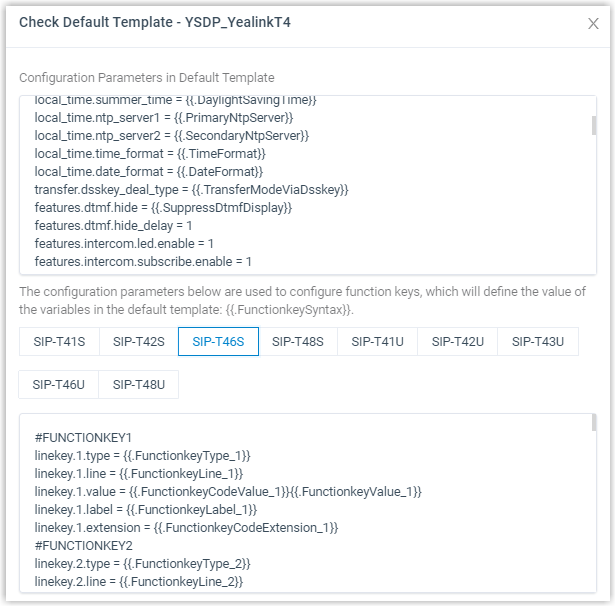
Task: Click the features.intercom.led.enable line
Action: [124, 244]
